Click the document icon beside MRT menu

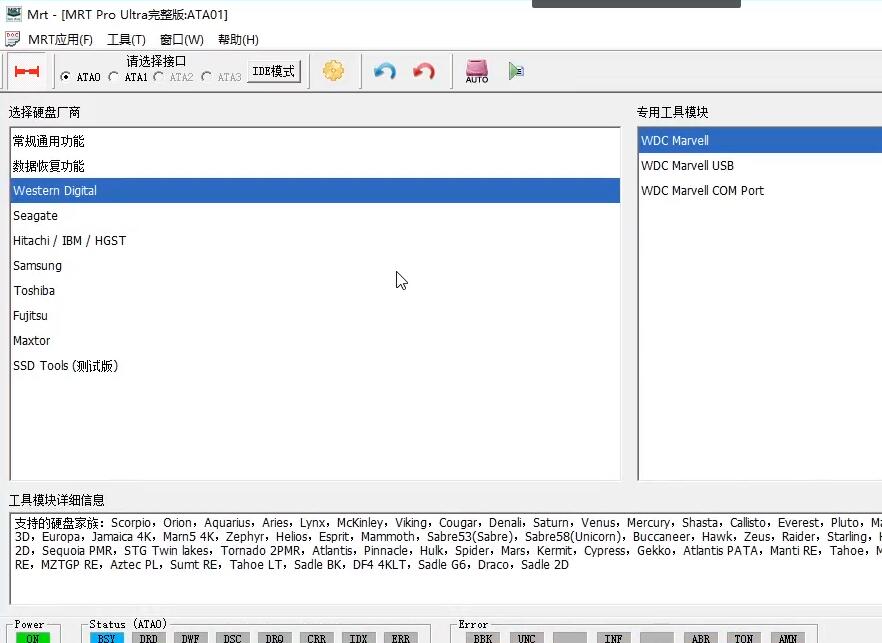[12, 39]
